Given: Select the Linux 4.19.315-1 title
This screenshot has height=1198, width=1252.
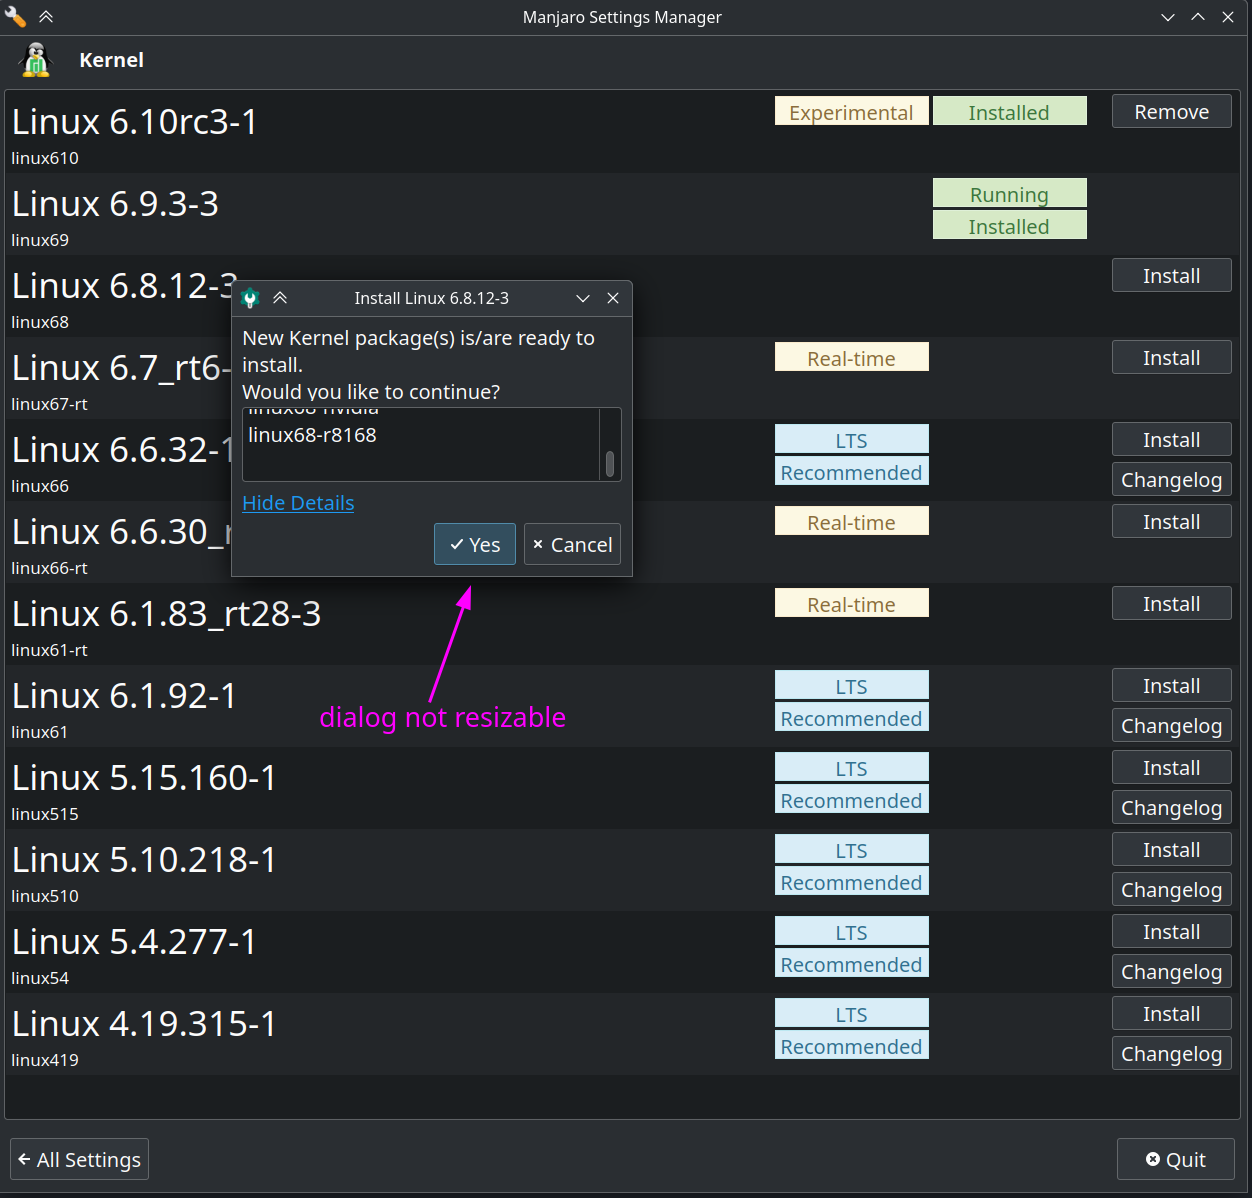Looking at the screenshot, I should click(144, 1024).
